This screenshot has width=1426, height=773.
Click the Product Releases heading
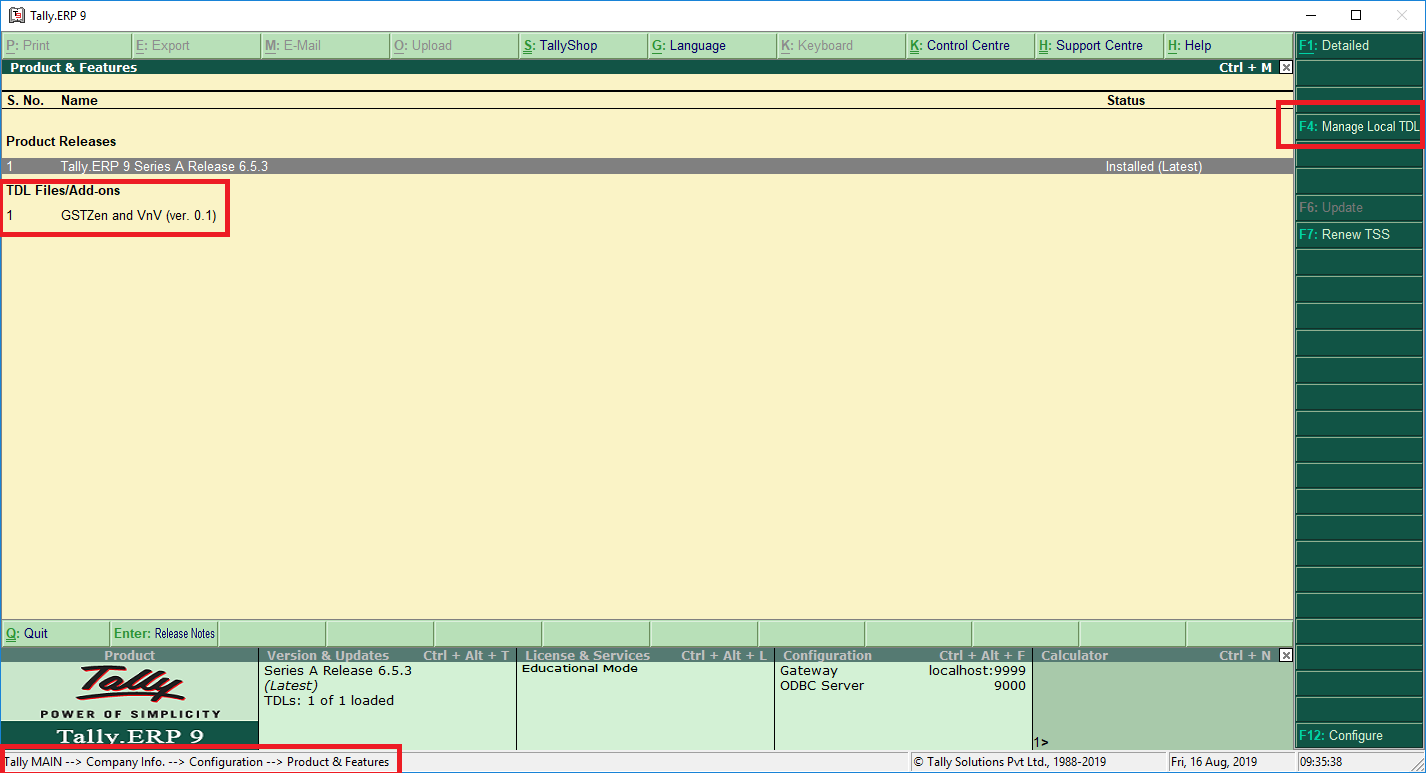coord(61,141)
